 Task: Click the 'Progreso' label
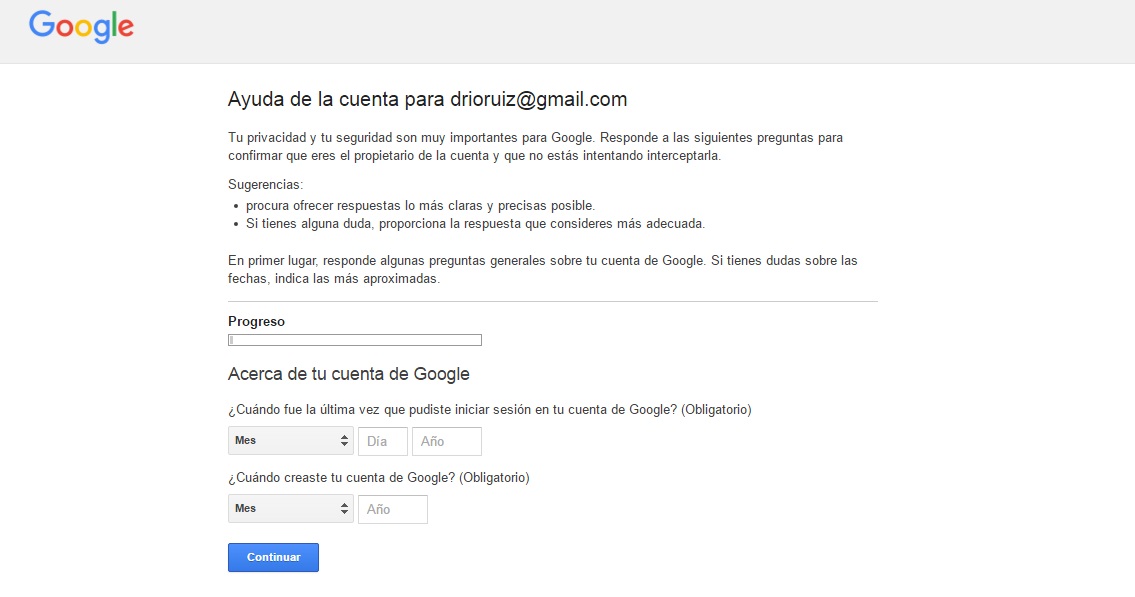(x=256, y=321)
